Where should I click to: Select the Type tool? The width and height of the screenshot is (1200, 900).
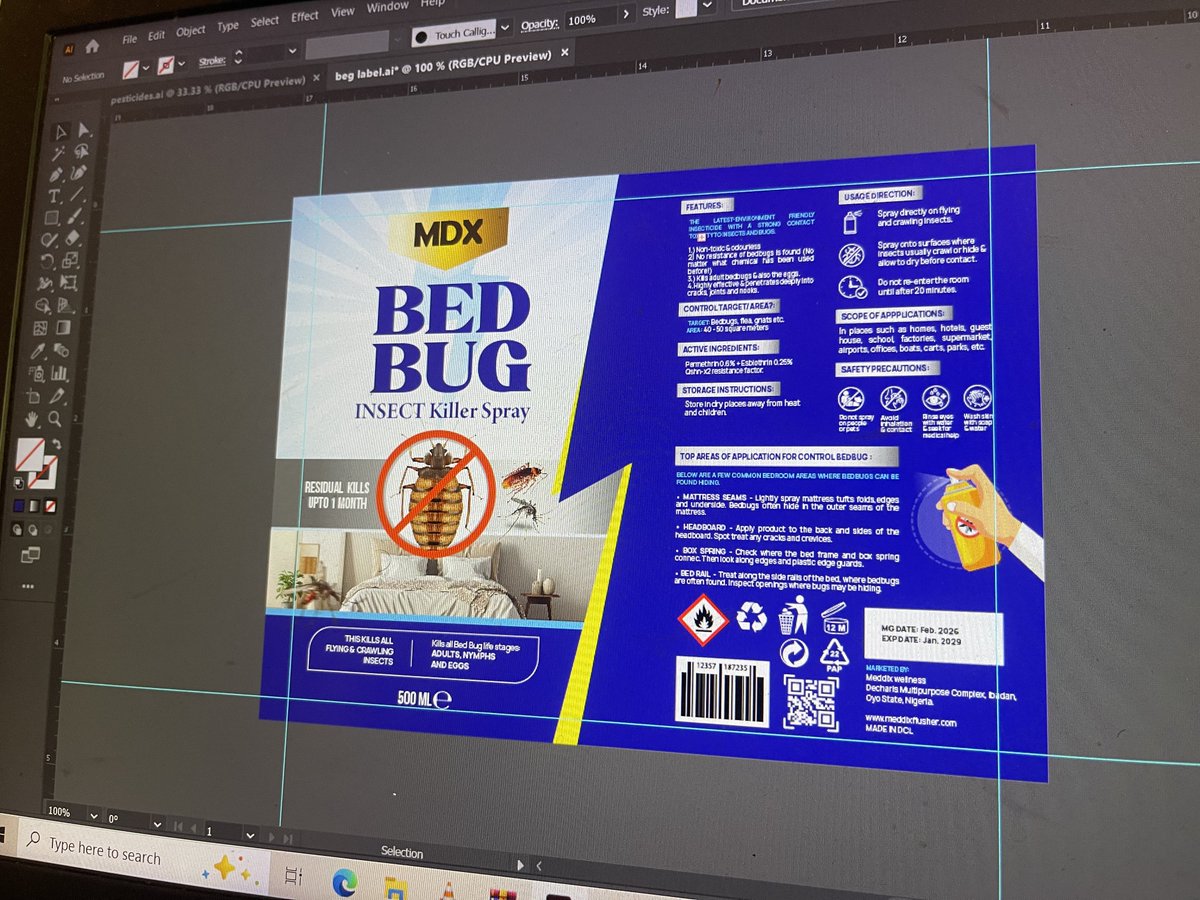tap(53, 196)
